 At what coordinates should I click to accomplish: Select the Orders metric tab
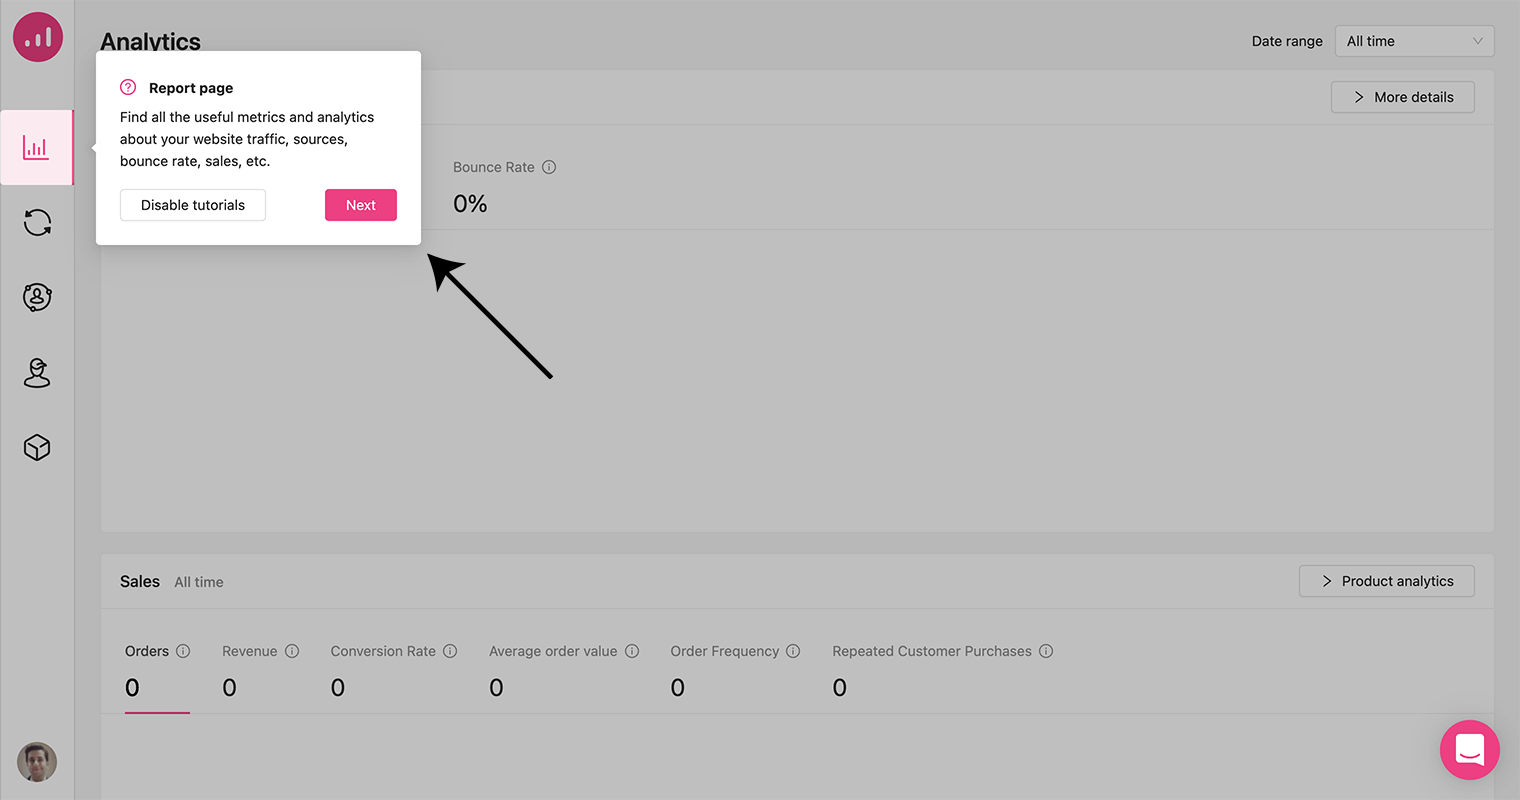pos(157,671)
